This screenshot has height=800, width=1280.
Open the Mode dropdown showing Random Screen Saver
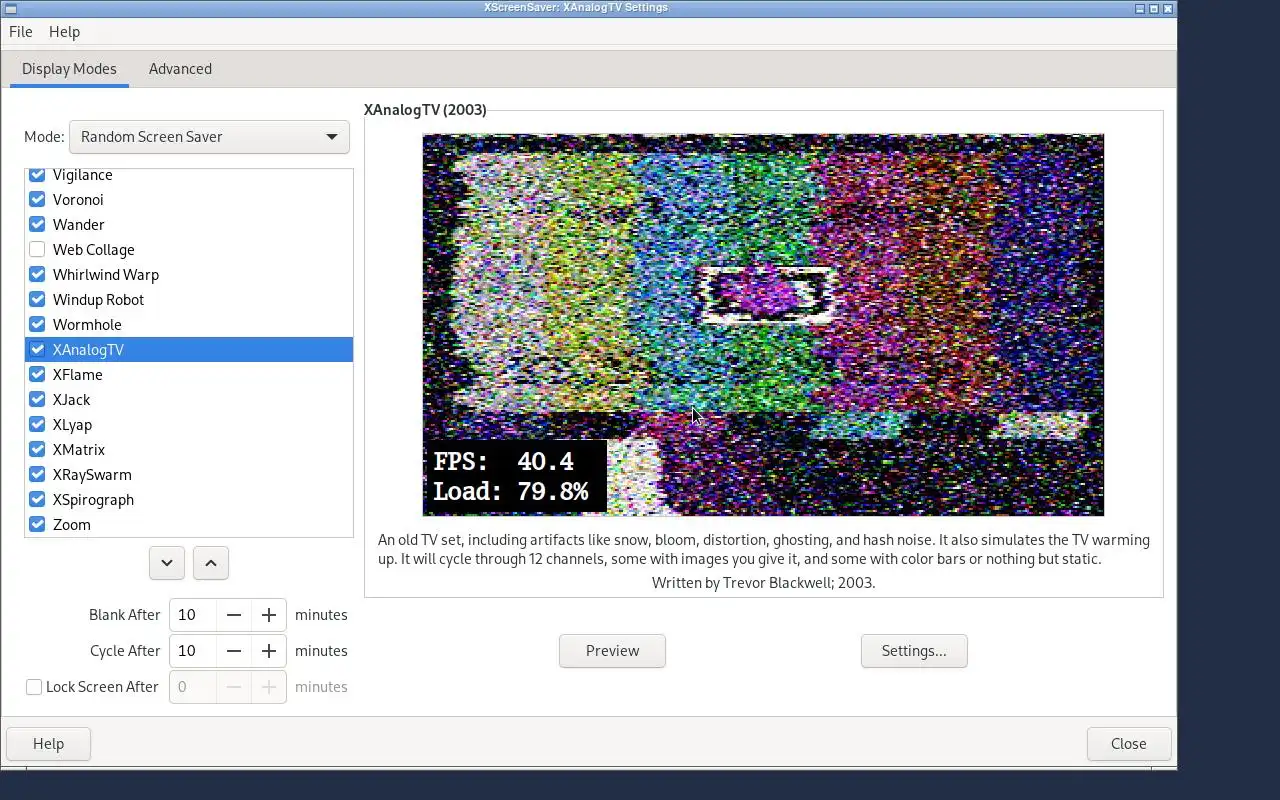(209, 137)
